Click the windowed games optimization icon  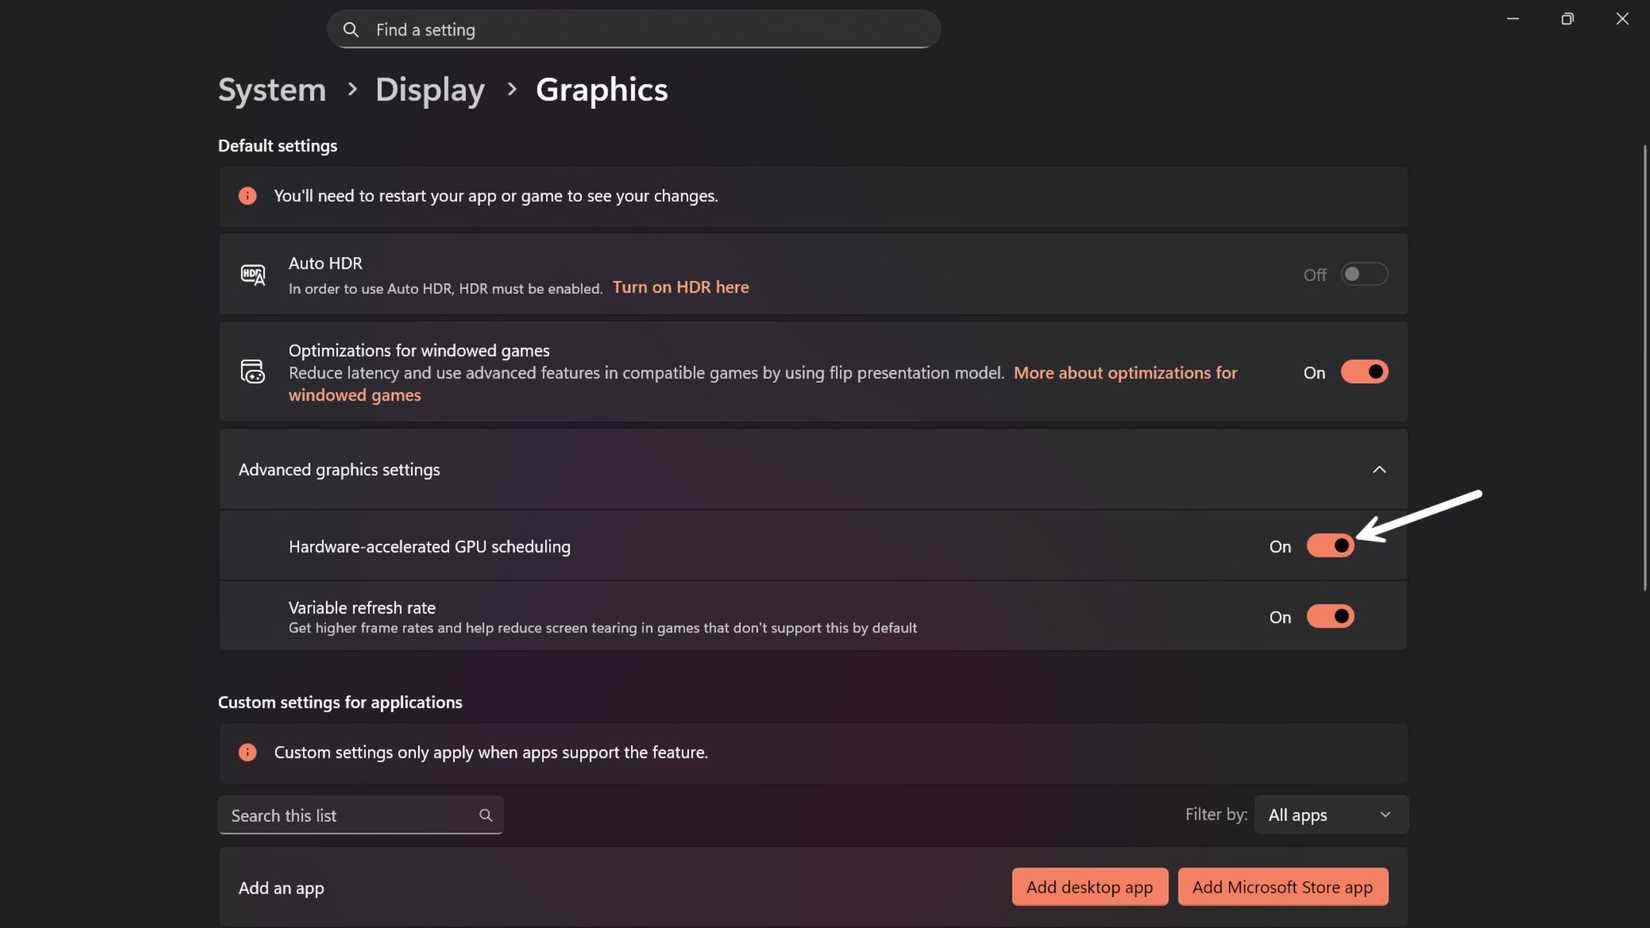[252, 371]
